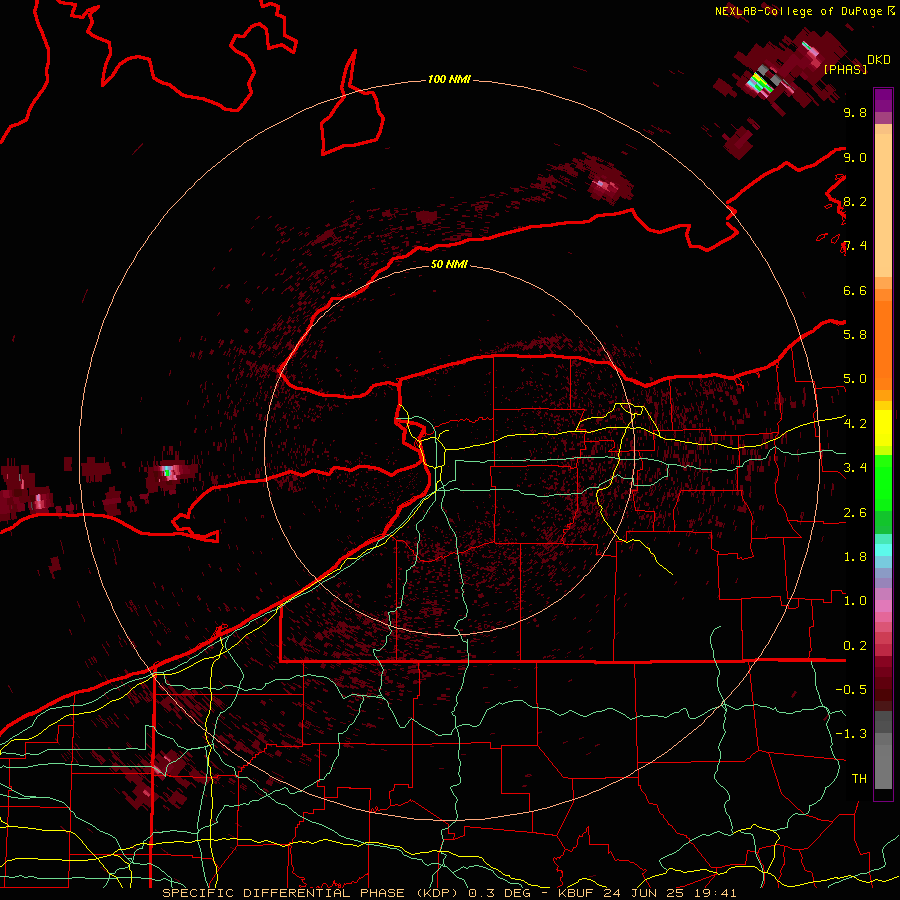Click the 4.2 value on color scale
Image resolution: width=900 pixels, height=900 pixels.
[855, 424]
